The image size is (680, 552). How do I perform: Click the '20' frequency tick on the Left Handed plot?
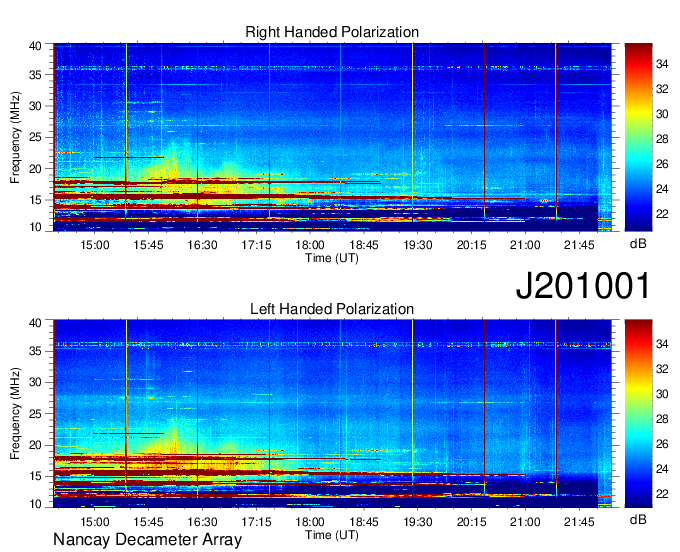(x=35, y=445)
